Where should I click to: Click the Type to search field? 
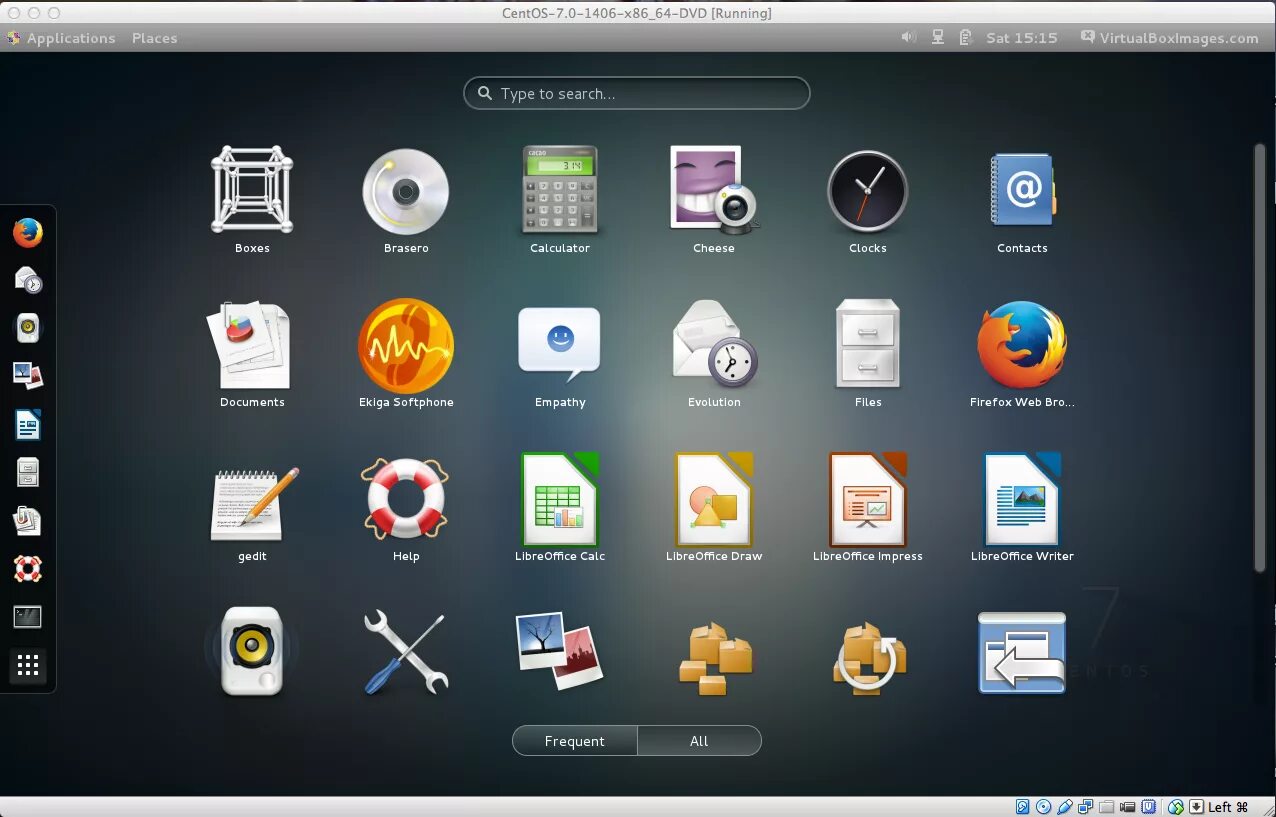coord(637,93)
